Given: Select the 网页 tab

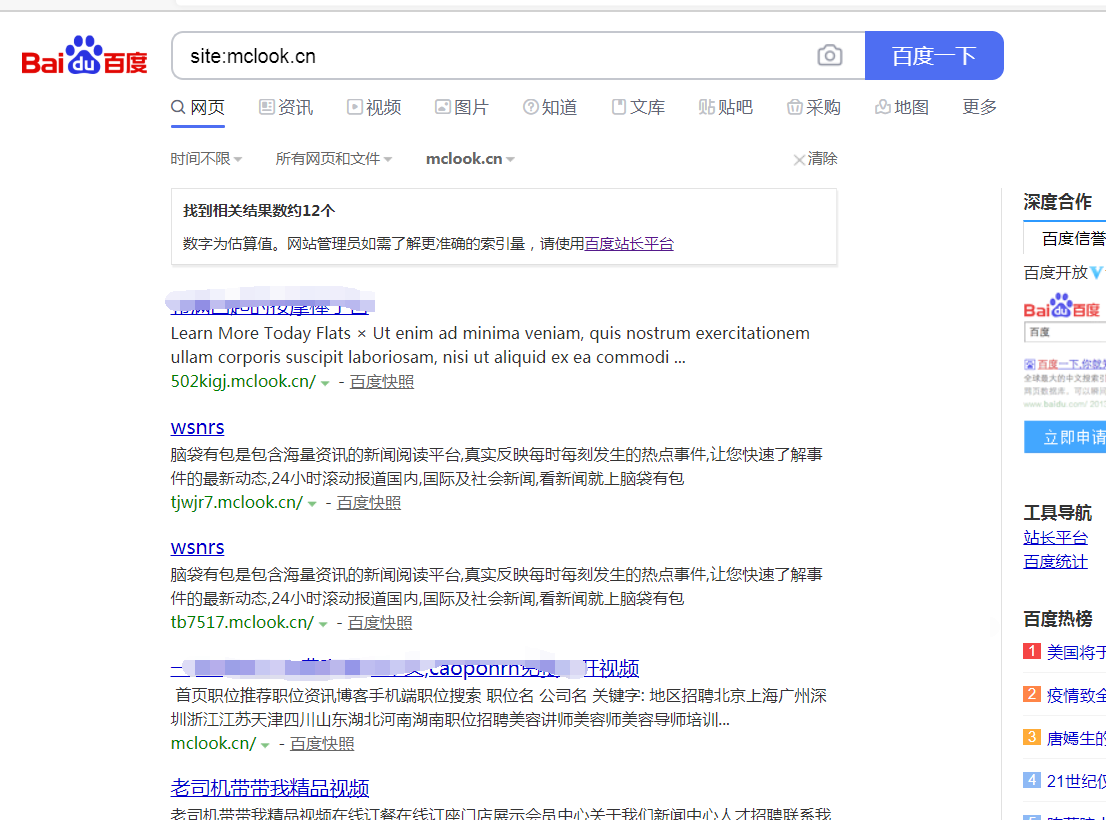Looking at the screenshot, I should (x=198, y=107).
